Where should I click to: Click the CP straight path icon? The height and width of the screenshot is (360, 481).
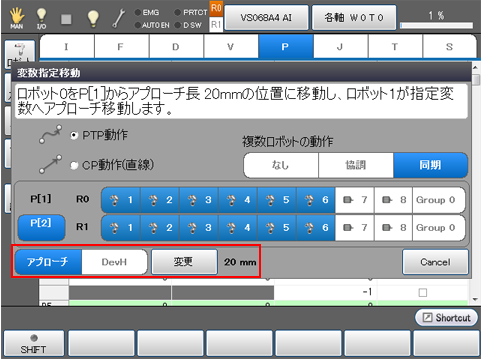(x=50, y=164)
